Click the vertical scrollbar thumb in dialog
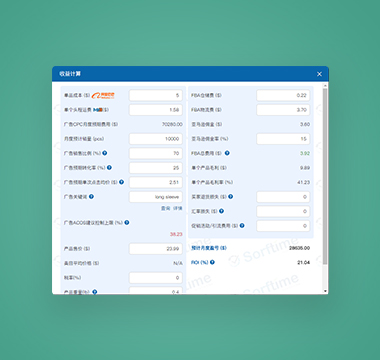Image resolution: width=380 pixels, height=360 pixels. (x=325, y=177)
